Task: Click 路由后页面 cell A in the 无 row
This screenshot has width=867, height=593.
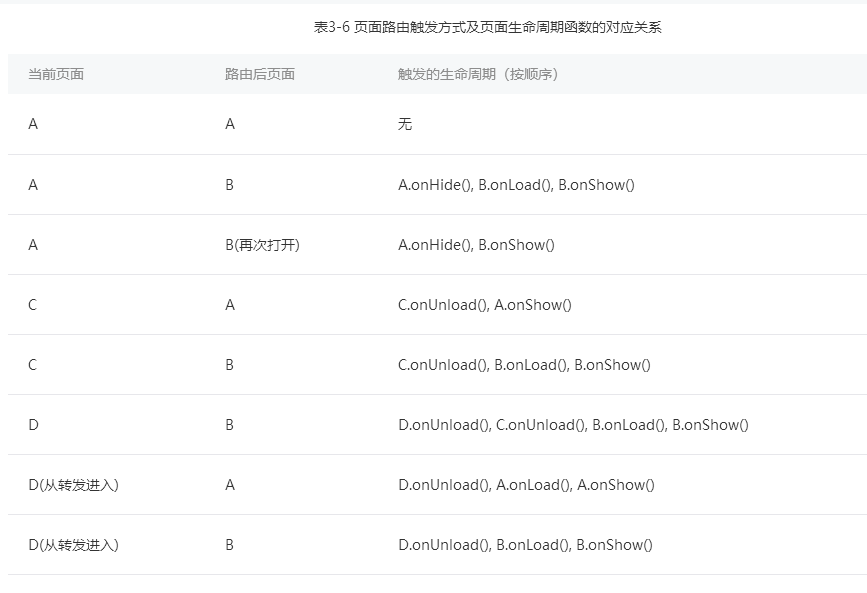Action: click(230, 124)
